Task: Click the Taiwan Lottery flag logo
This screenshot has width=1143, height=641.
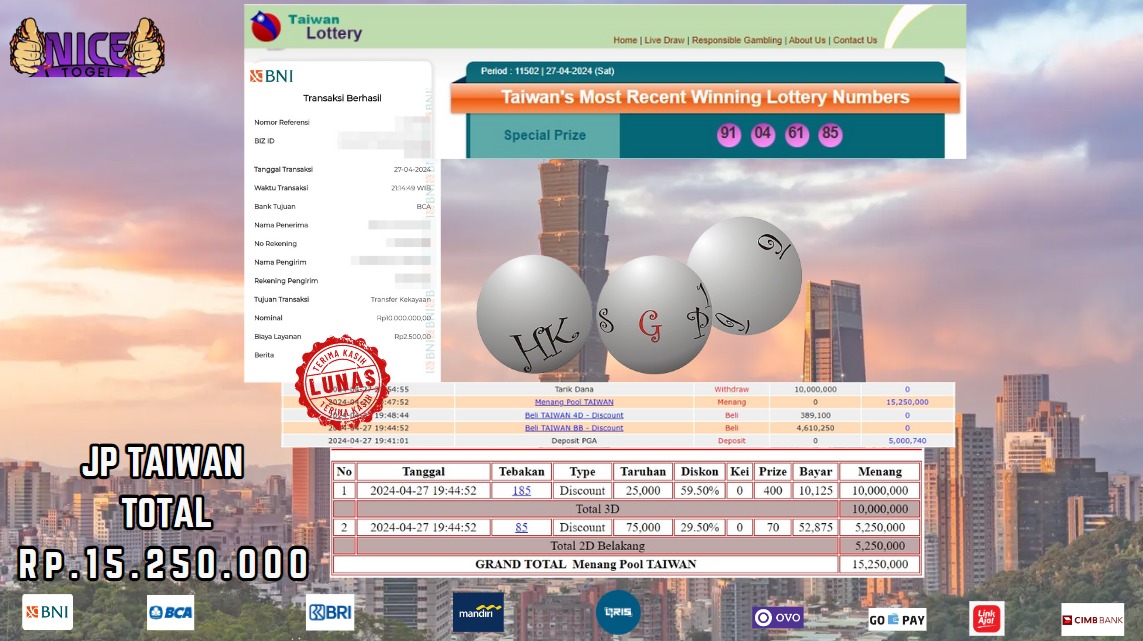Action: point(266,27)
